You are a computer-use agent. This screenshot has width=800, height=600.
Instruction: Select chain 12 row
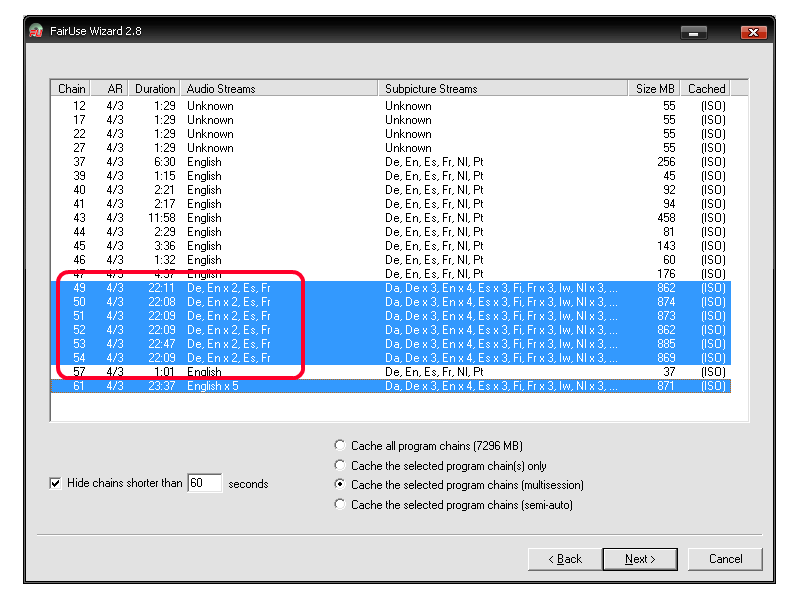[391, 106]
